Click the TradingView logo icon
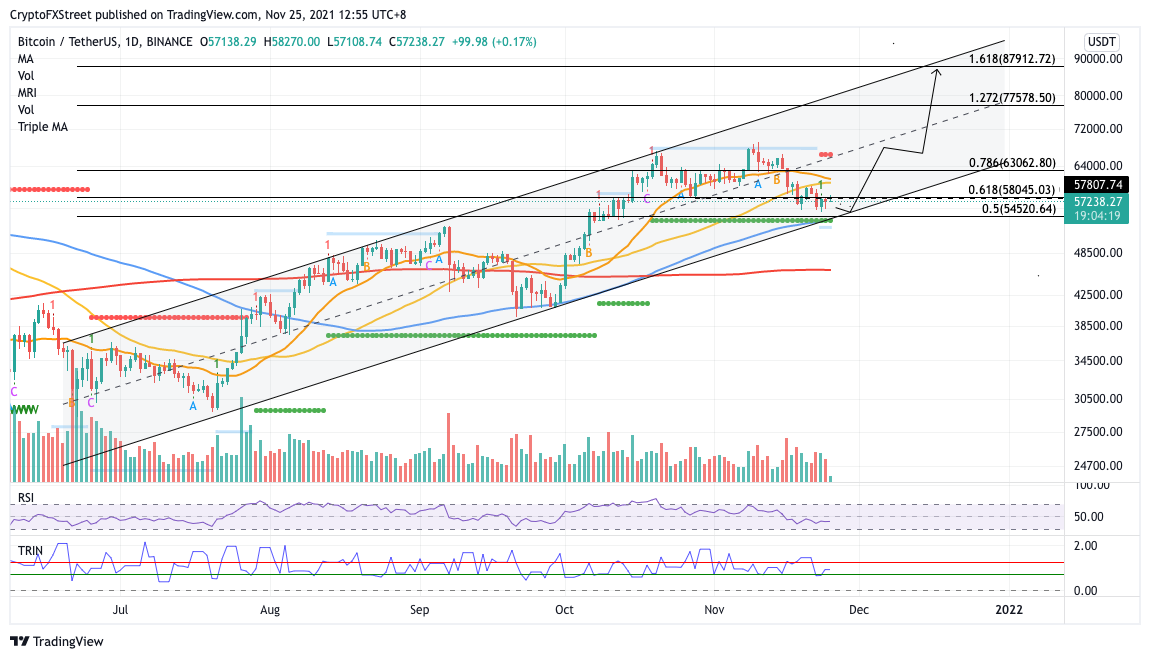1150x659 pixels. point(19,641)
